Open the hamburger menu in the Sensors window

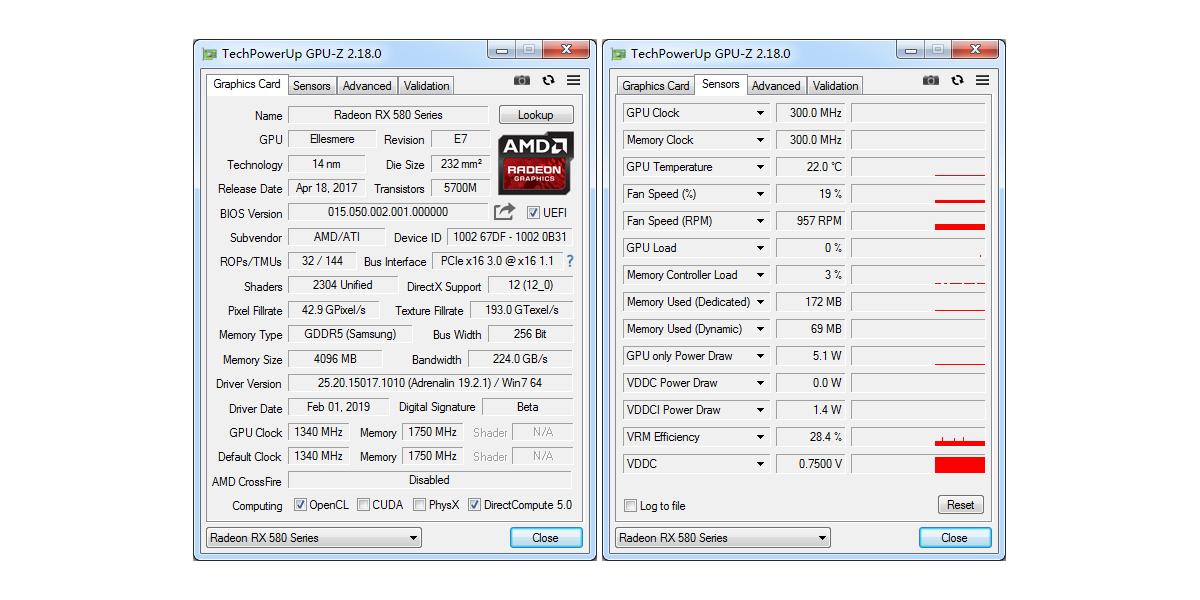982,80
